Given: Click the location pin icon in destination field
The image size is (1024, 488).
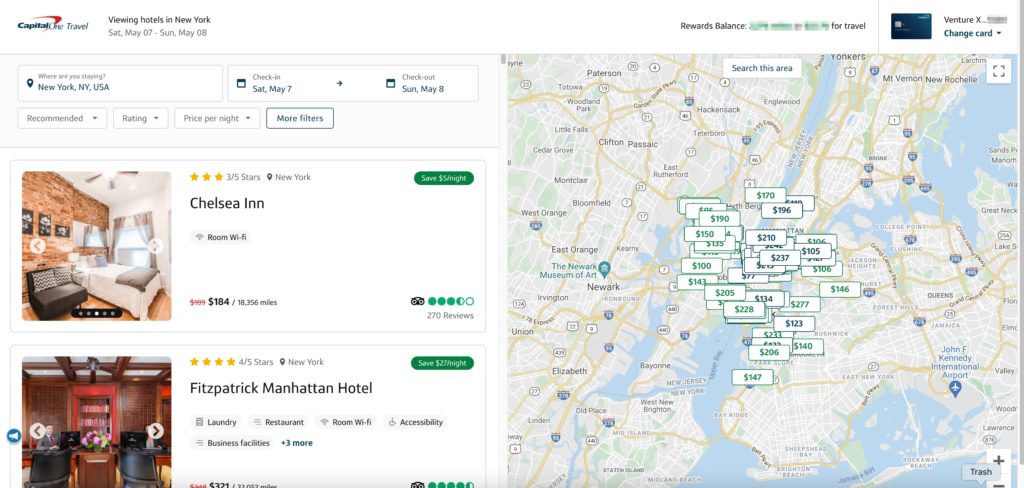Looking at the screenshot, I should (x=29, y=84).
